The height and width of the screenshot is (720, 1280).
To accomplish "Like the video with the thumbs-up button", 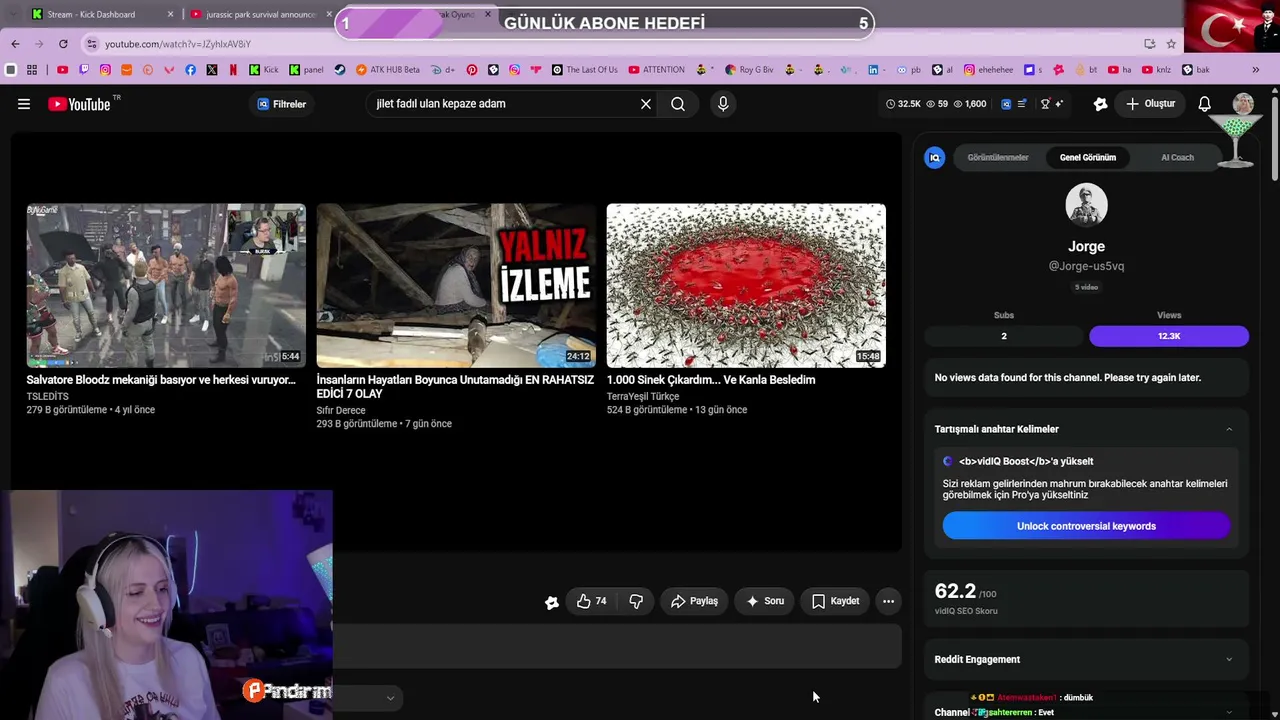I will (x=592, y=601).
